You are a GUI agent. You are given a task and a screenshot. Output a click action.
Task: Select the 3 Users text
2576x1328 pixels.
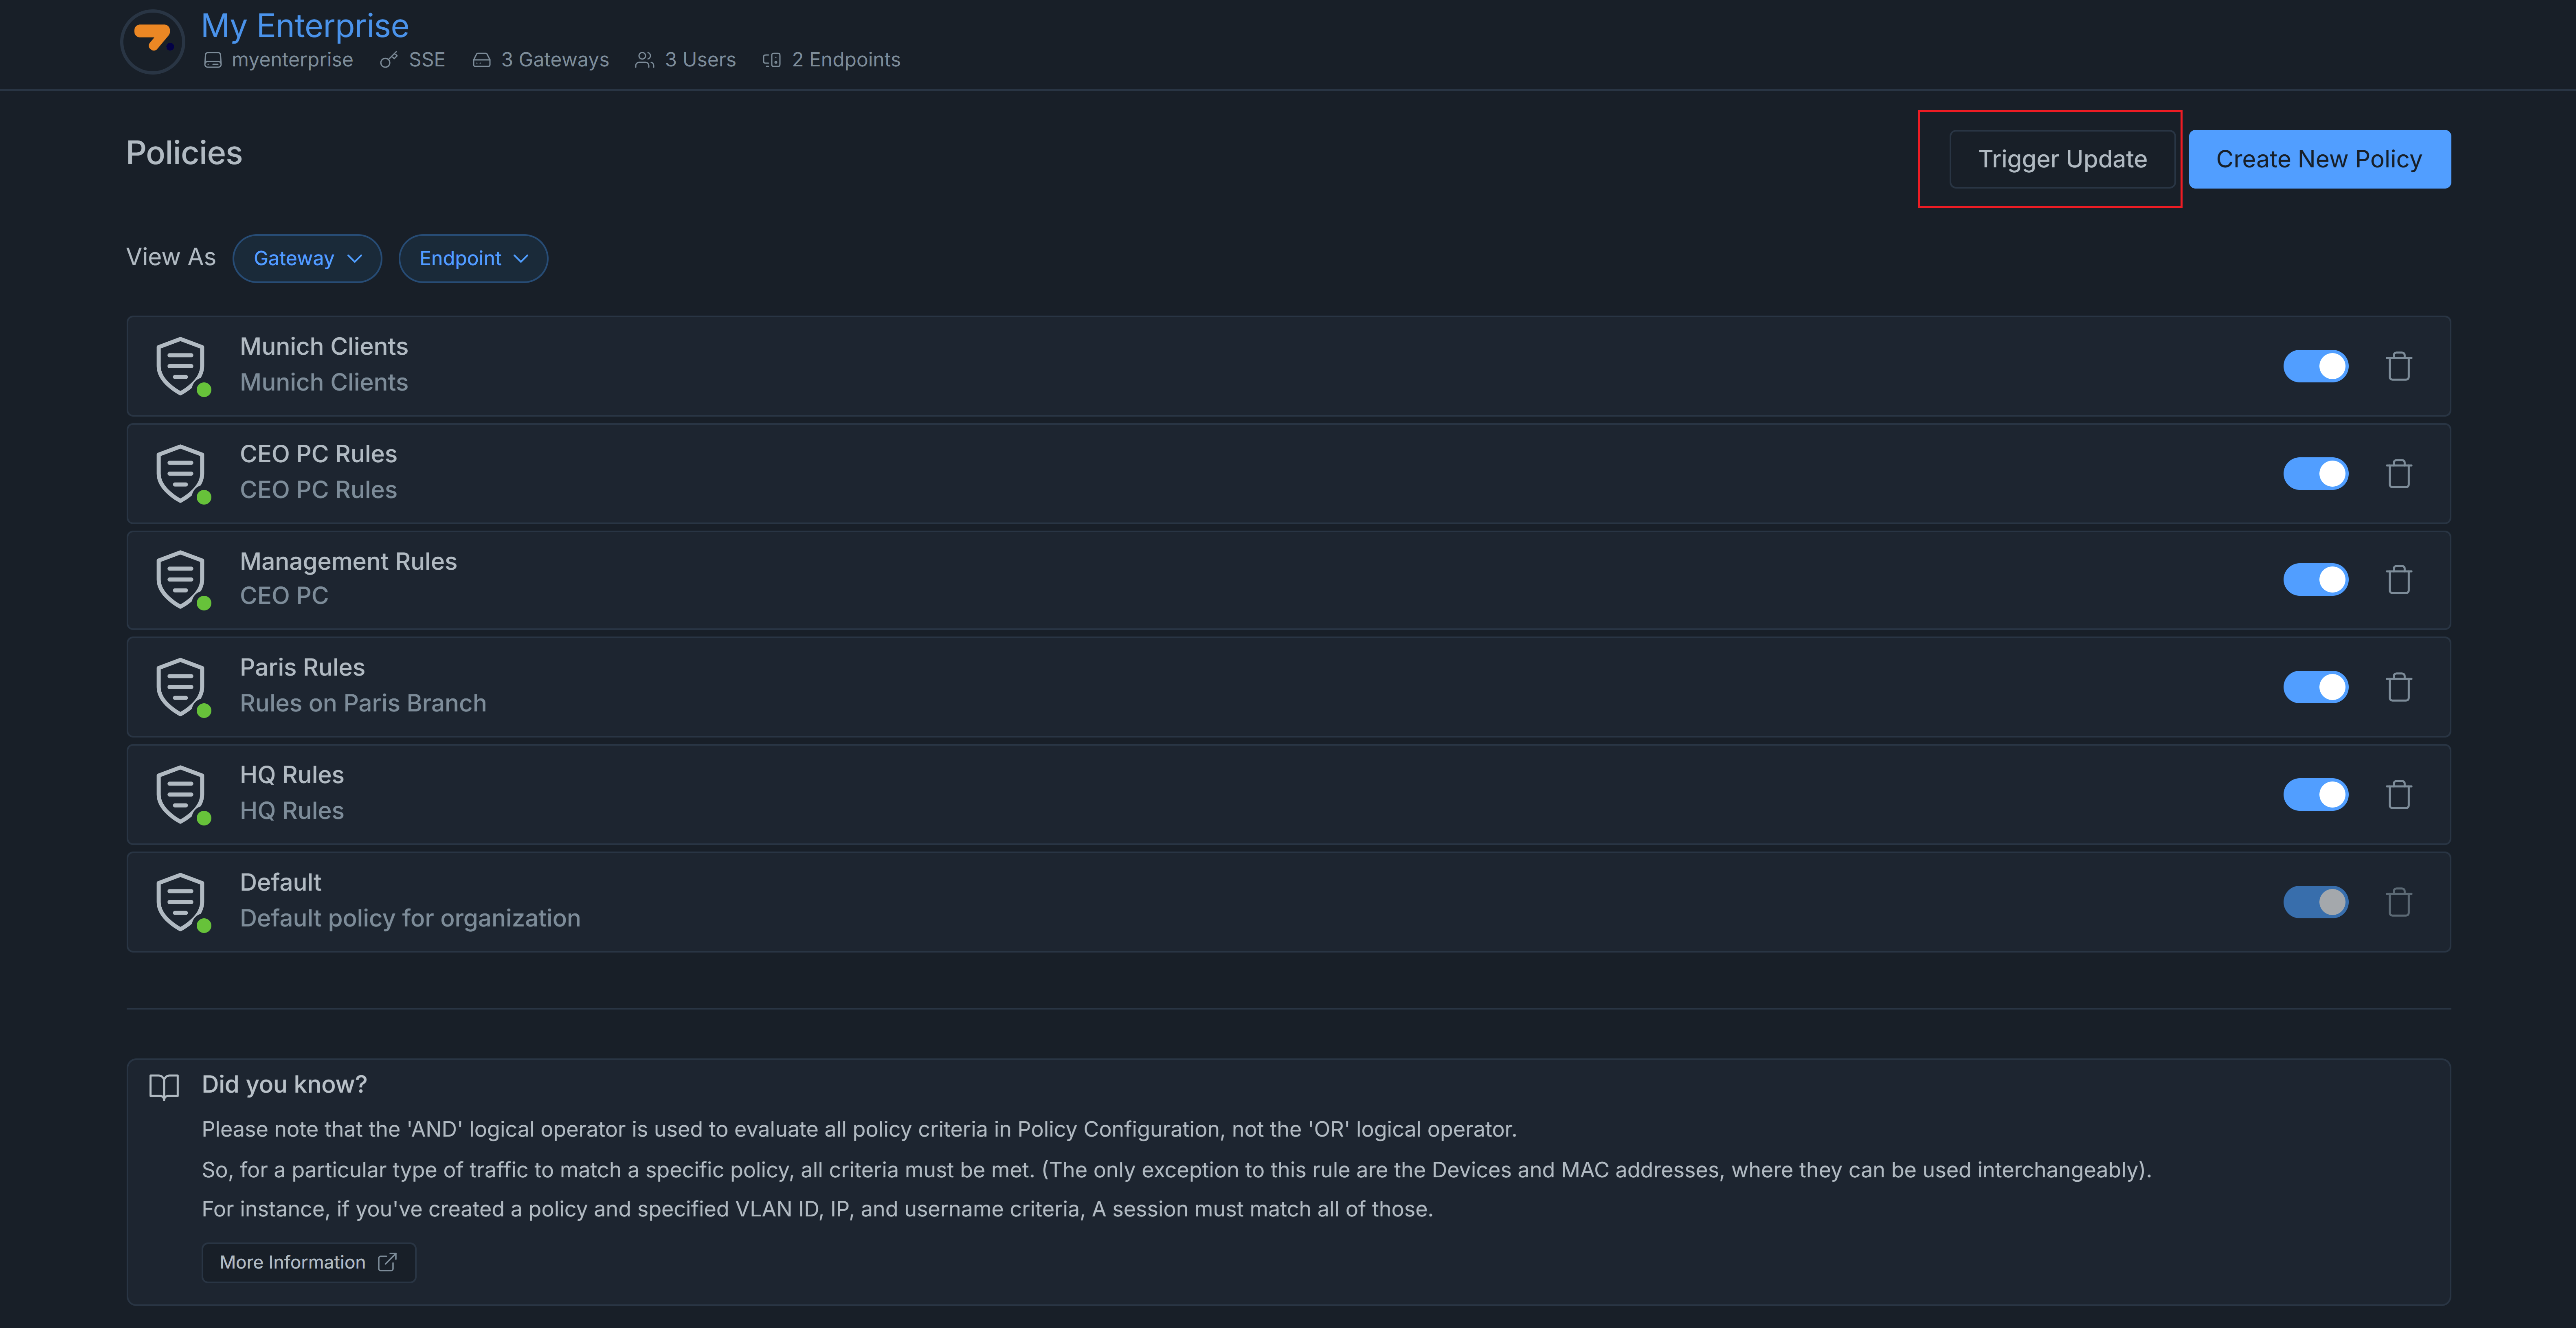(x=700, y=60)
